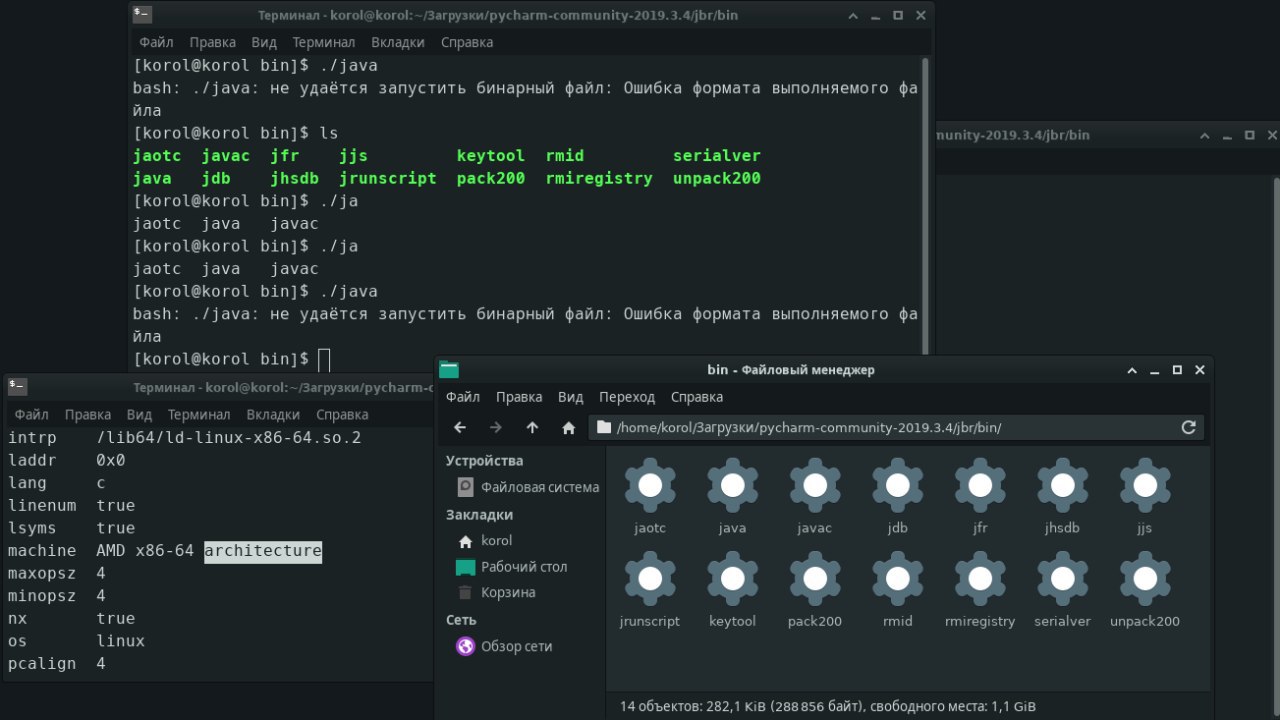Roll up the file manager window

1131,370
